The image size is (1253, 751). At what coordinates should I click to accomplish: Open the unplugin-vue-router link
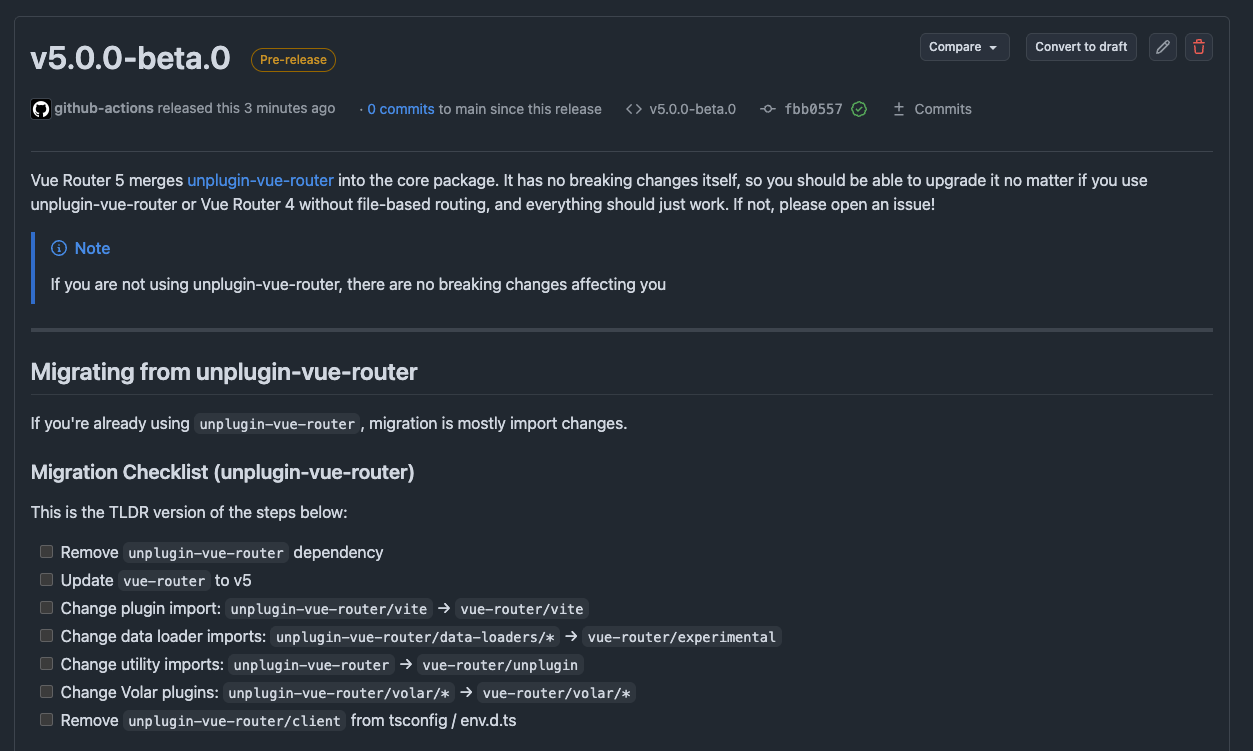point(260,181)
